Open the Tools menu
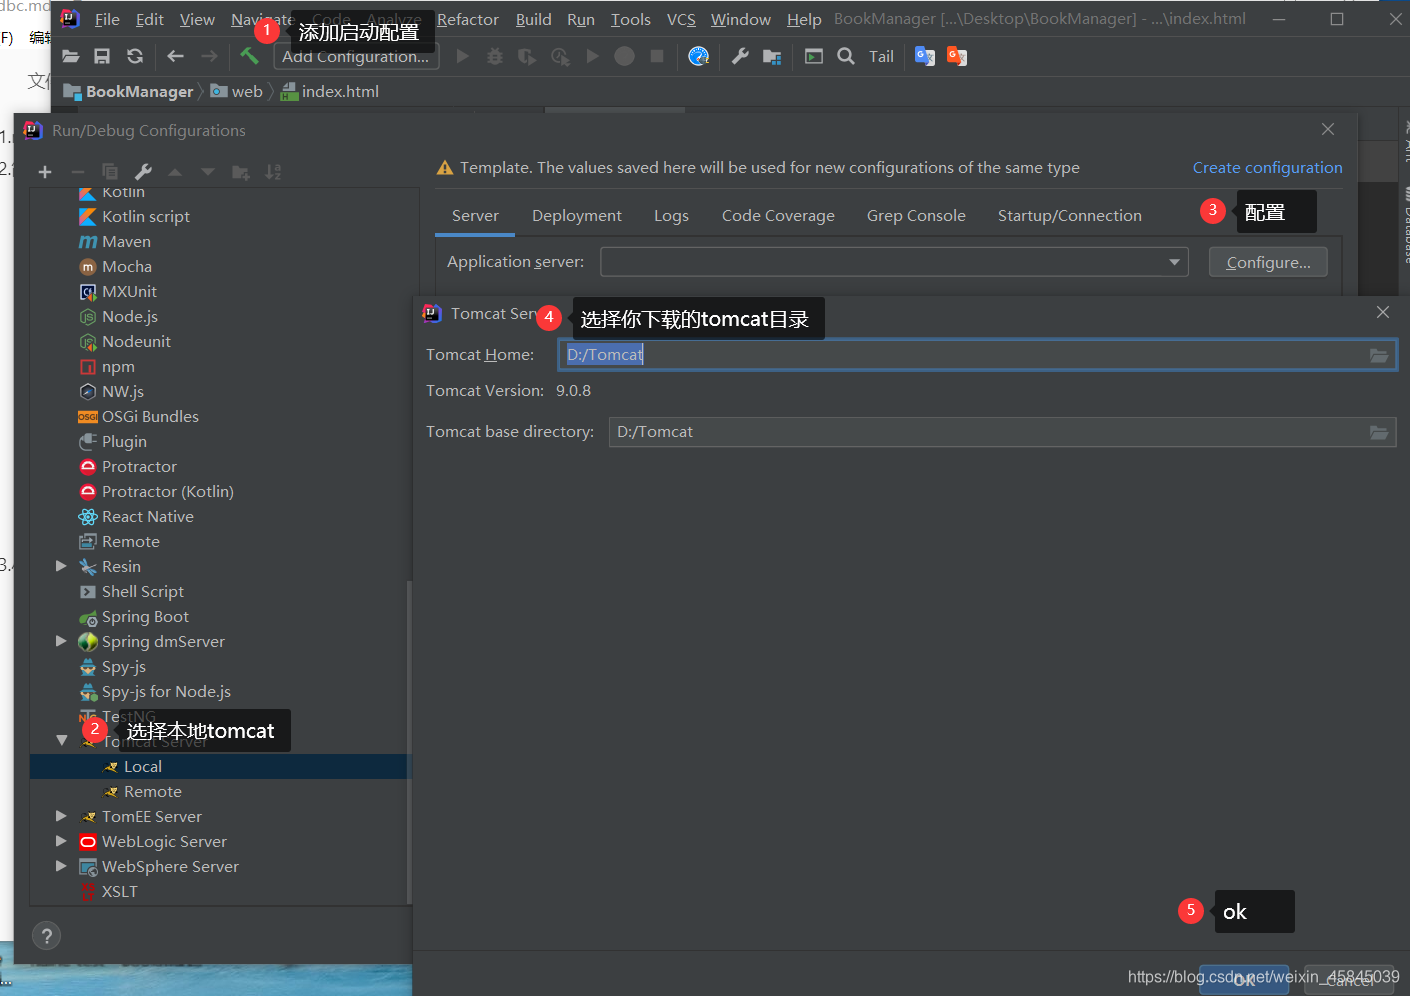This screenshot has height=996, width=1410. [x=631, y=20]
